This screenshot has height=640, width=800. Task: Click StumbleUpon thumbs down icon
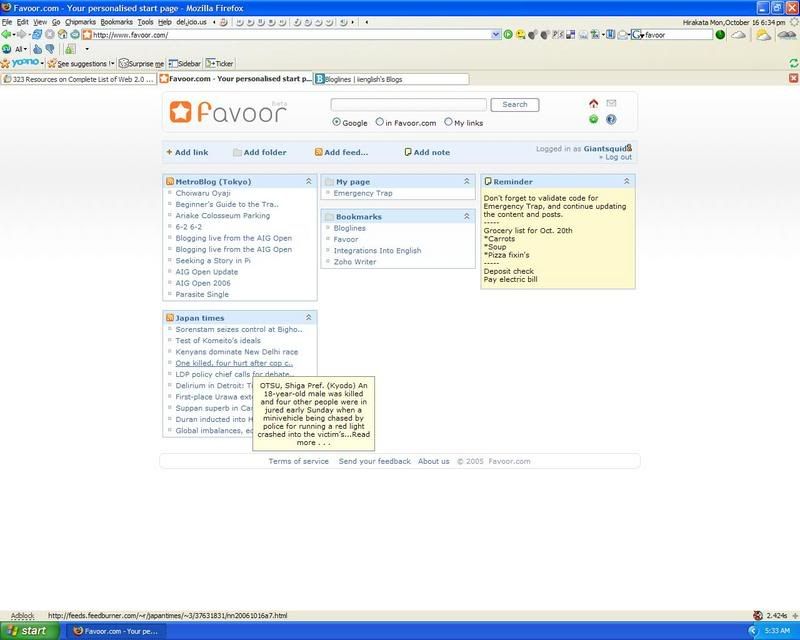(x=50, y=49)
